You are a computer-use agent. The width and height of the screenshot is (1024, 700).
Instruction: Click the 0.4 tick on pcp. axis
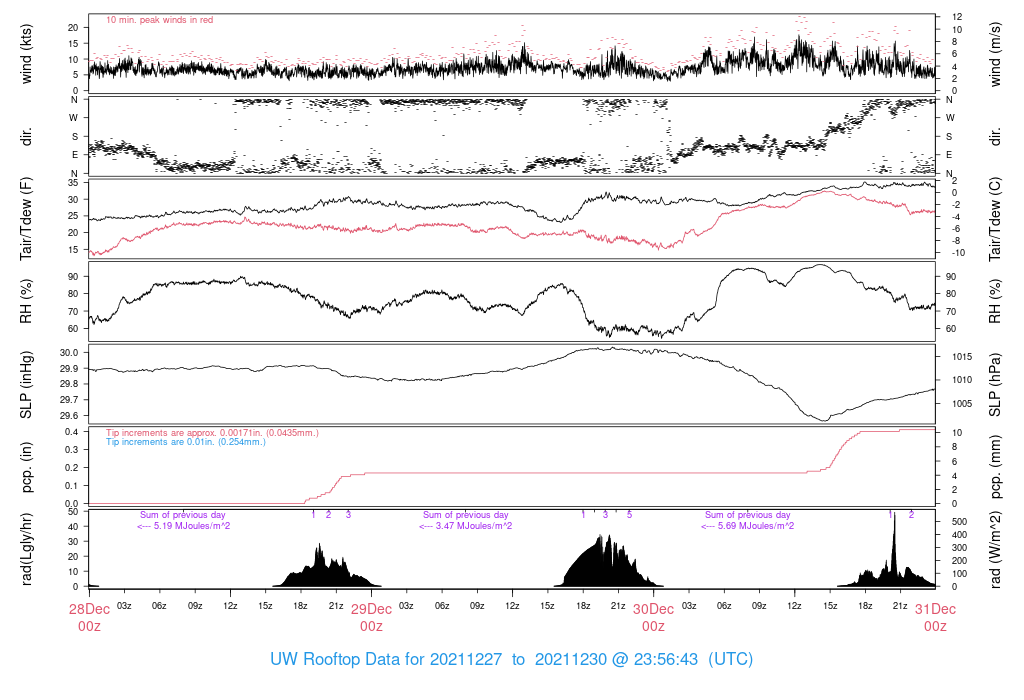click(71, 432)
